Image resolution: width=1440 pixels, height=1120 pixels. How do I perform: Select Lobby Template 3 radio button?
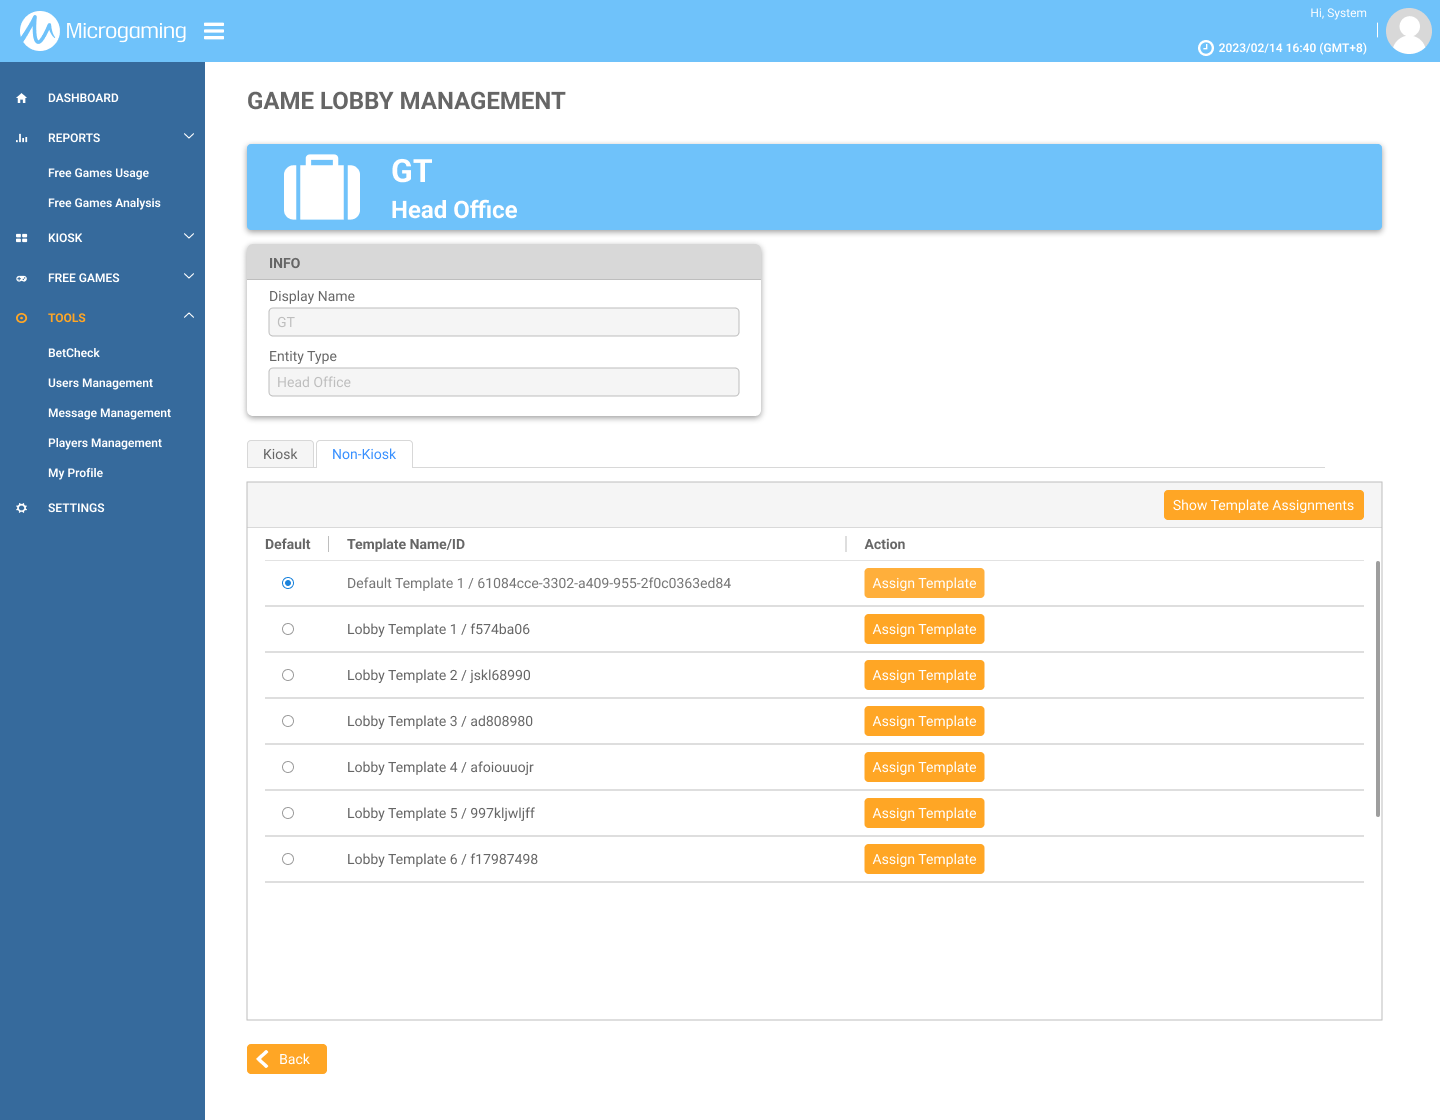tap(288, 721)
